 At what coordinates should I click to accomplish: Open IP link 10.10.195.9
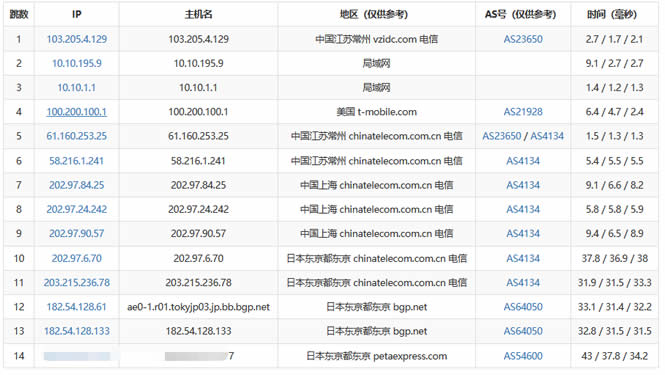(x=77, y=63)
